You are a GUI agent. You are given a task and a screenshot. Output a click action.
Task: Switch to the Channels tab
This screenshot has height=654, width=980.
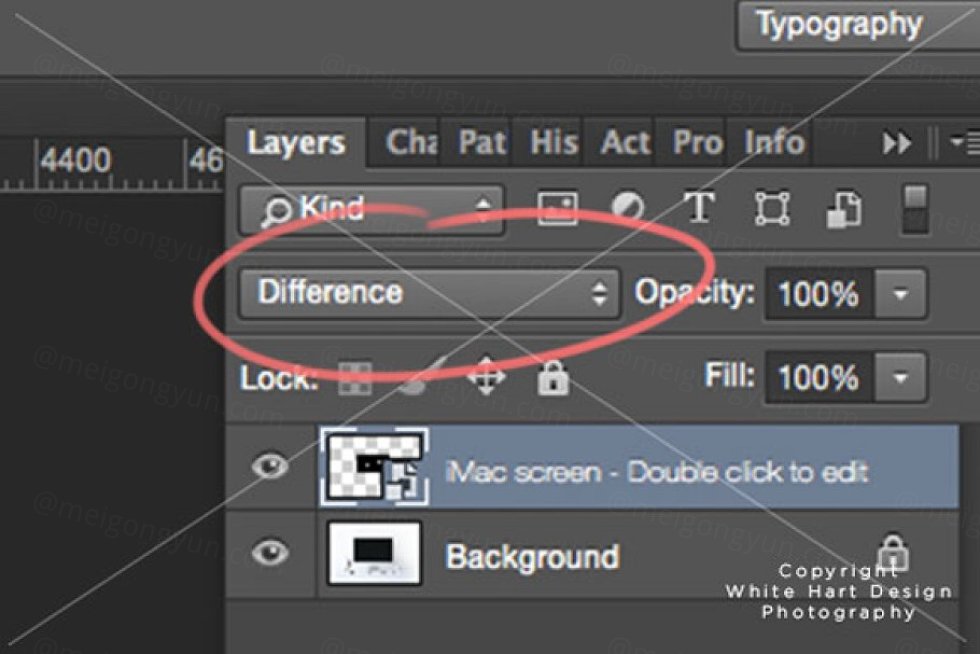click(411, 143)
